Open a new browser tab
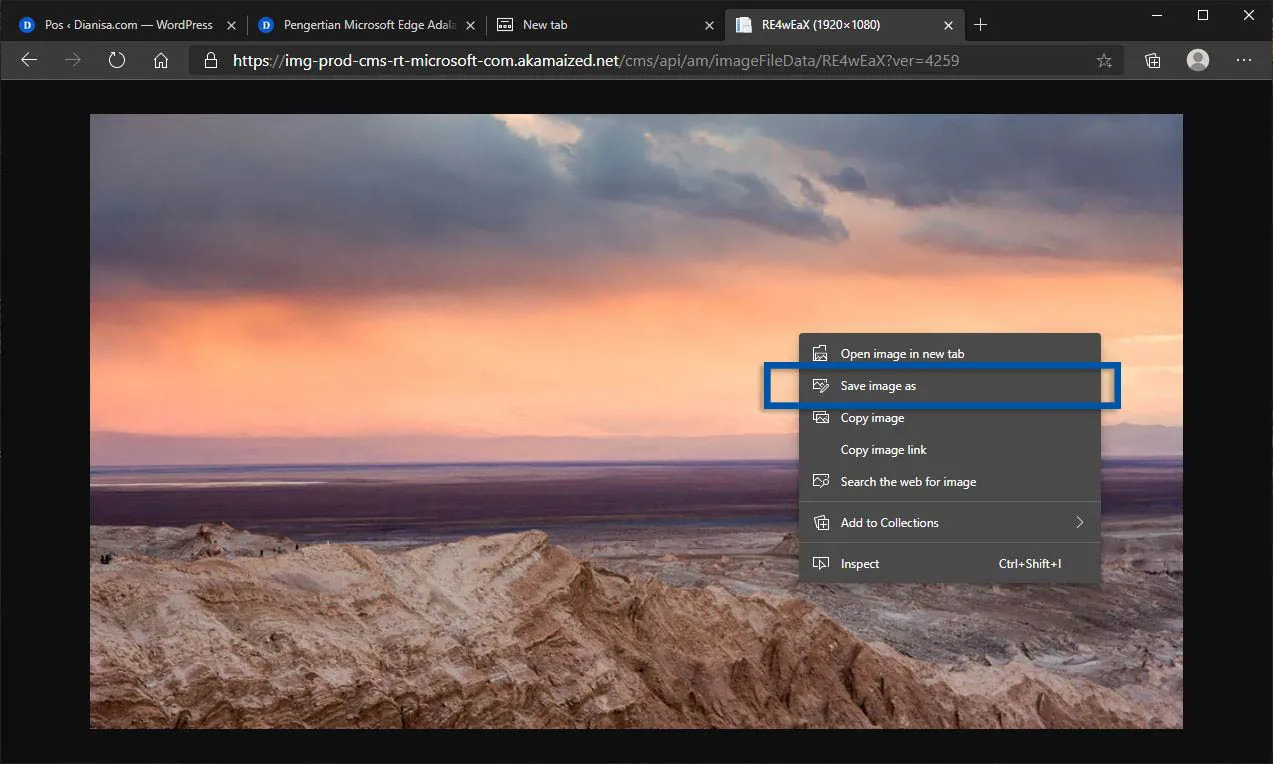Image resolution: width=1273 pixels, height=764 pixels. click(981, 24)
